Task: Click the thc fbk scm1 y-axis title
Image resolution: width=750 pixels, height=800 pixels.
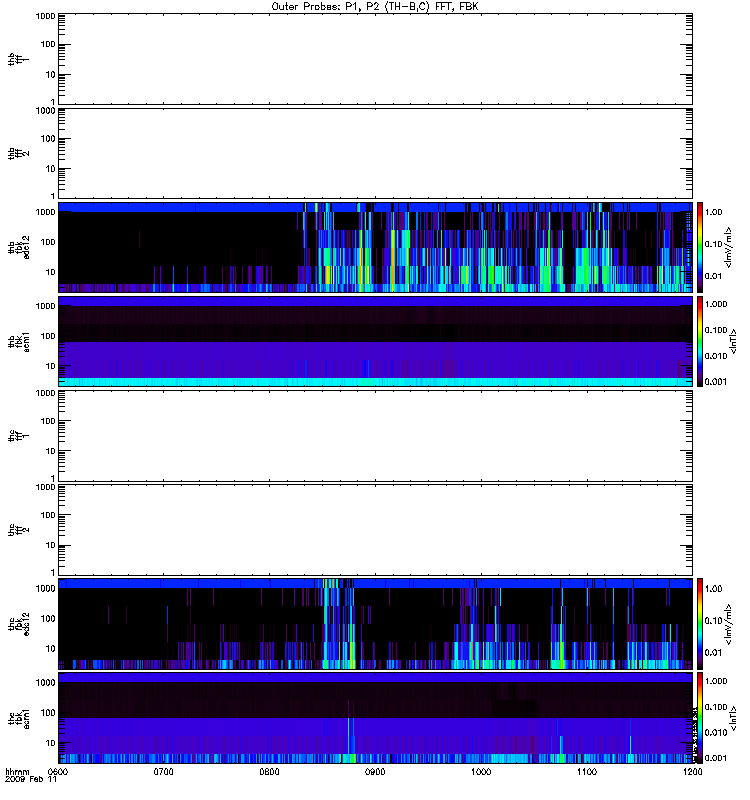Action: [x=18, y=717]
